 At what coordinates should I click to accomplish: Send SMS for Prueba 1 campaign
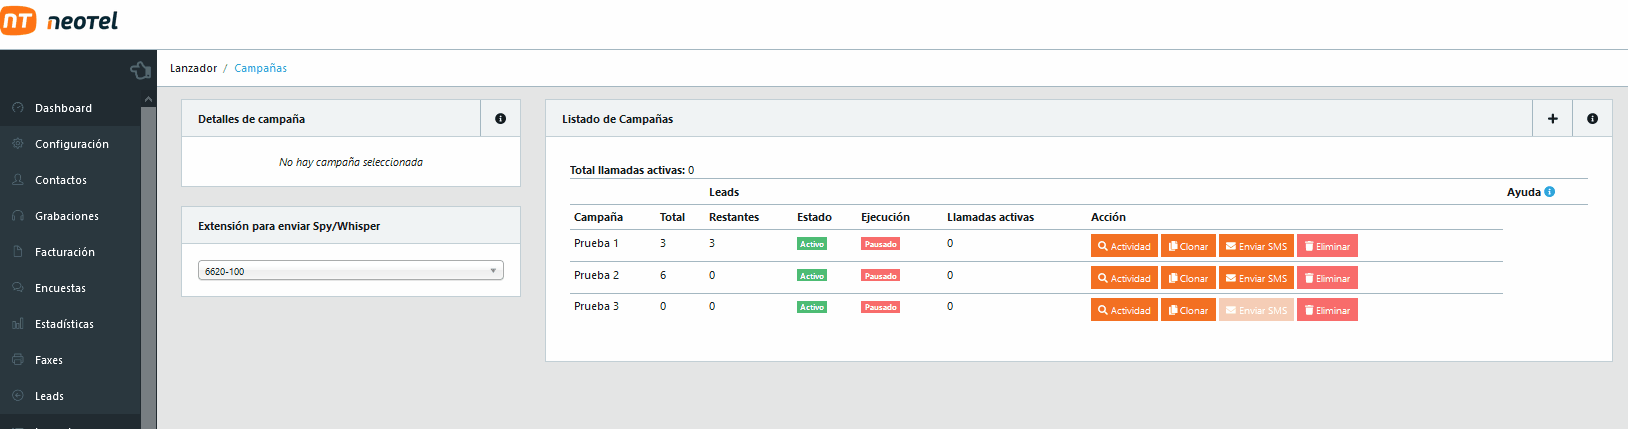[1256, 246]
